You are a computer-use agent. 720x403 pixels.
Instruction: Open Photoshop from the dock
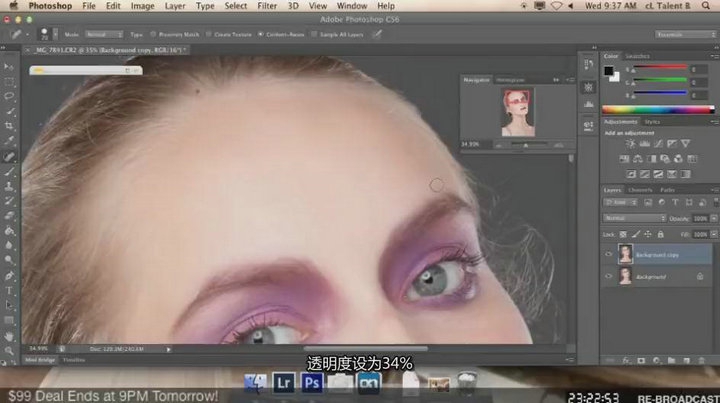[x=311, y=382]
